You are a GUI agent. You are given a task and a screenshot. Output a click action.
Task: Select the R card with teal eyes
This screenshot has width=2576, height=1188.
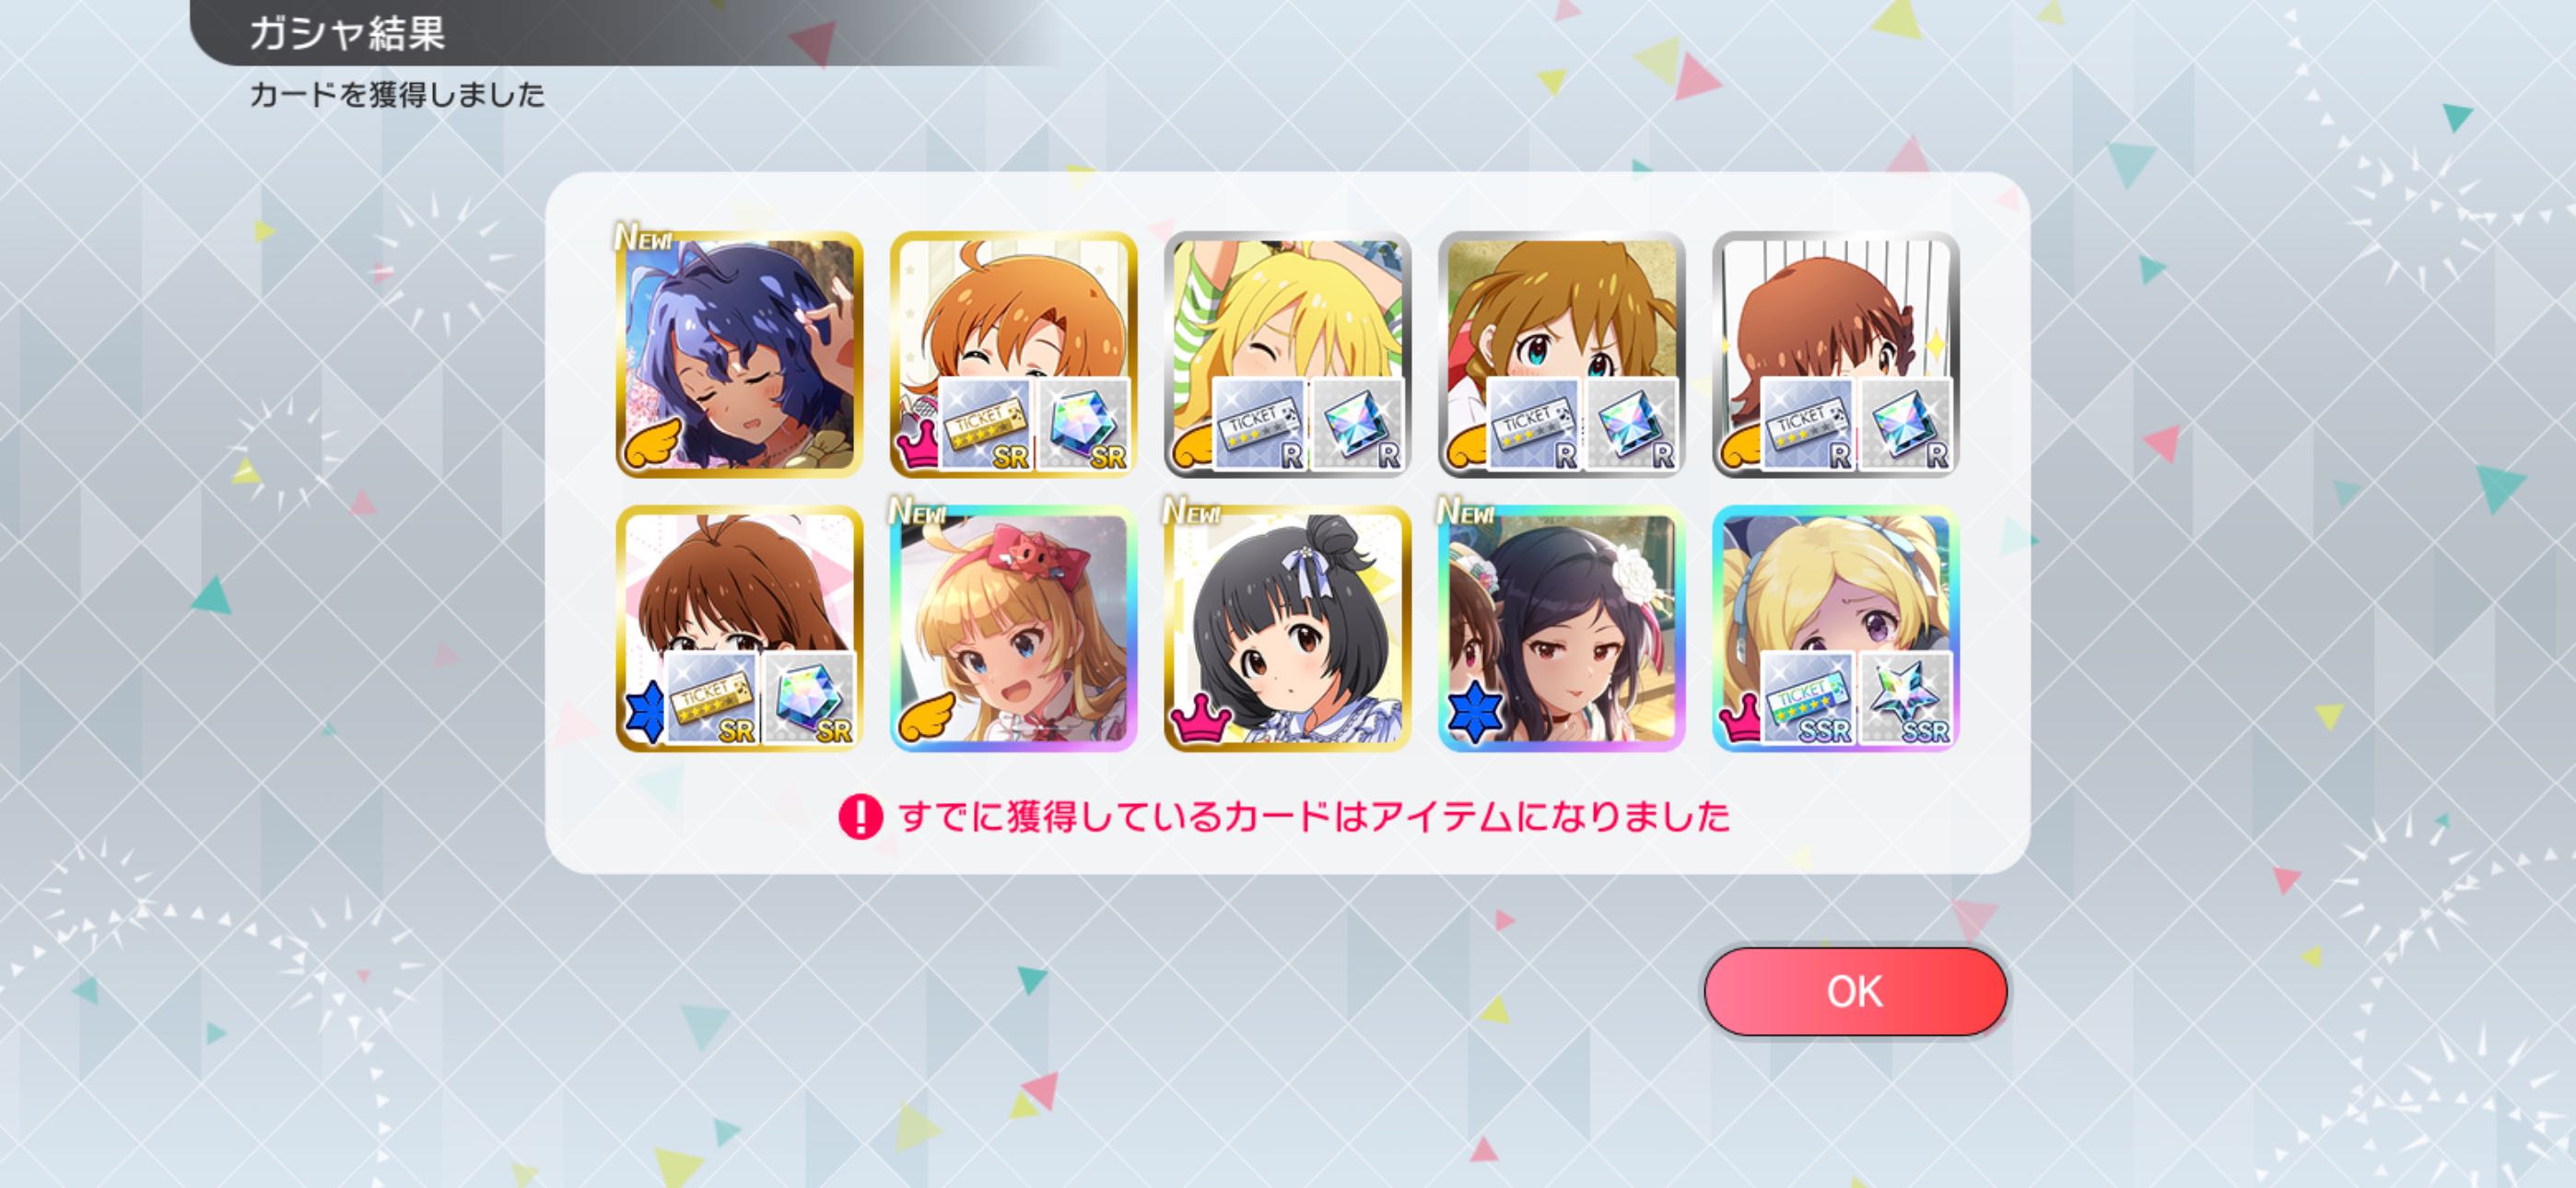coord(1561,354)
